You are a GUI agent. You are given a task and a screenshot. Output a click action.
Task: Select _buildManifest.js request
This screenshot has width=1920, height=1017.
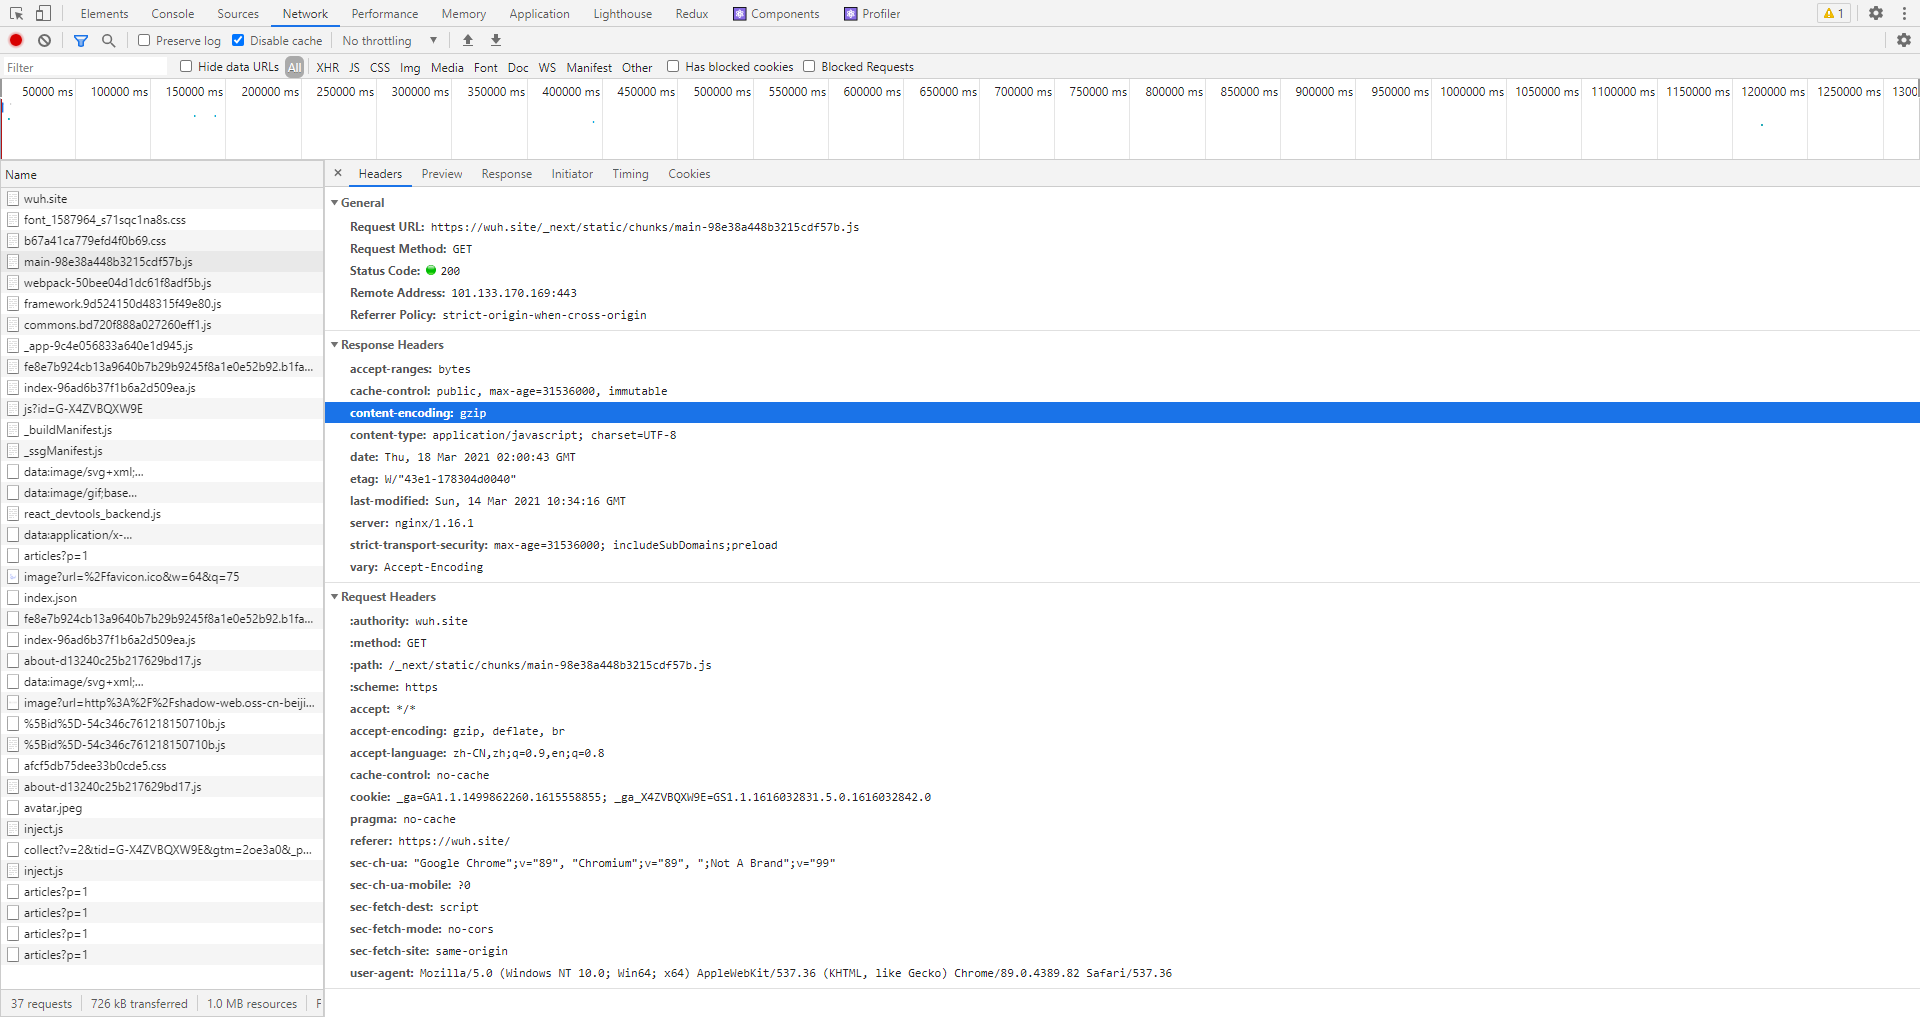coord(162,429)
